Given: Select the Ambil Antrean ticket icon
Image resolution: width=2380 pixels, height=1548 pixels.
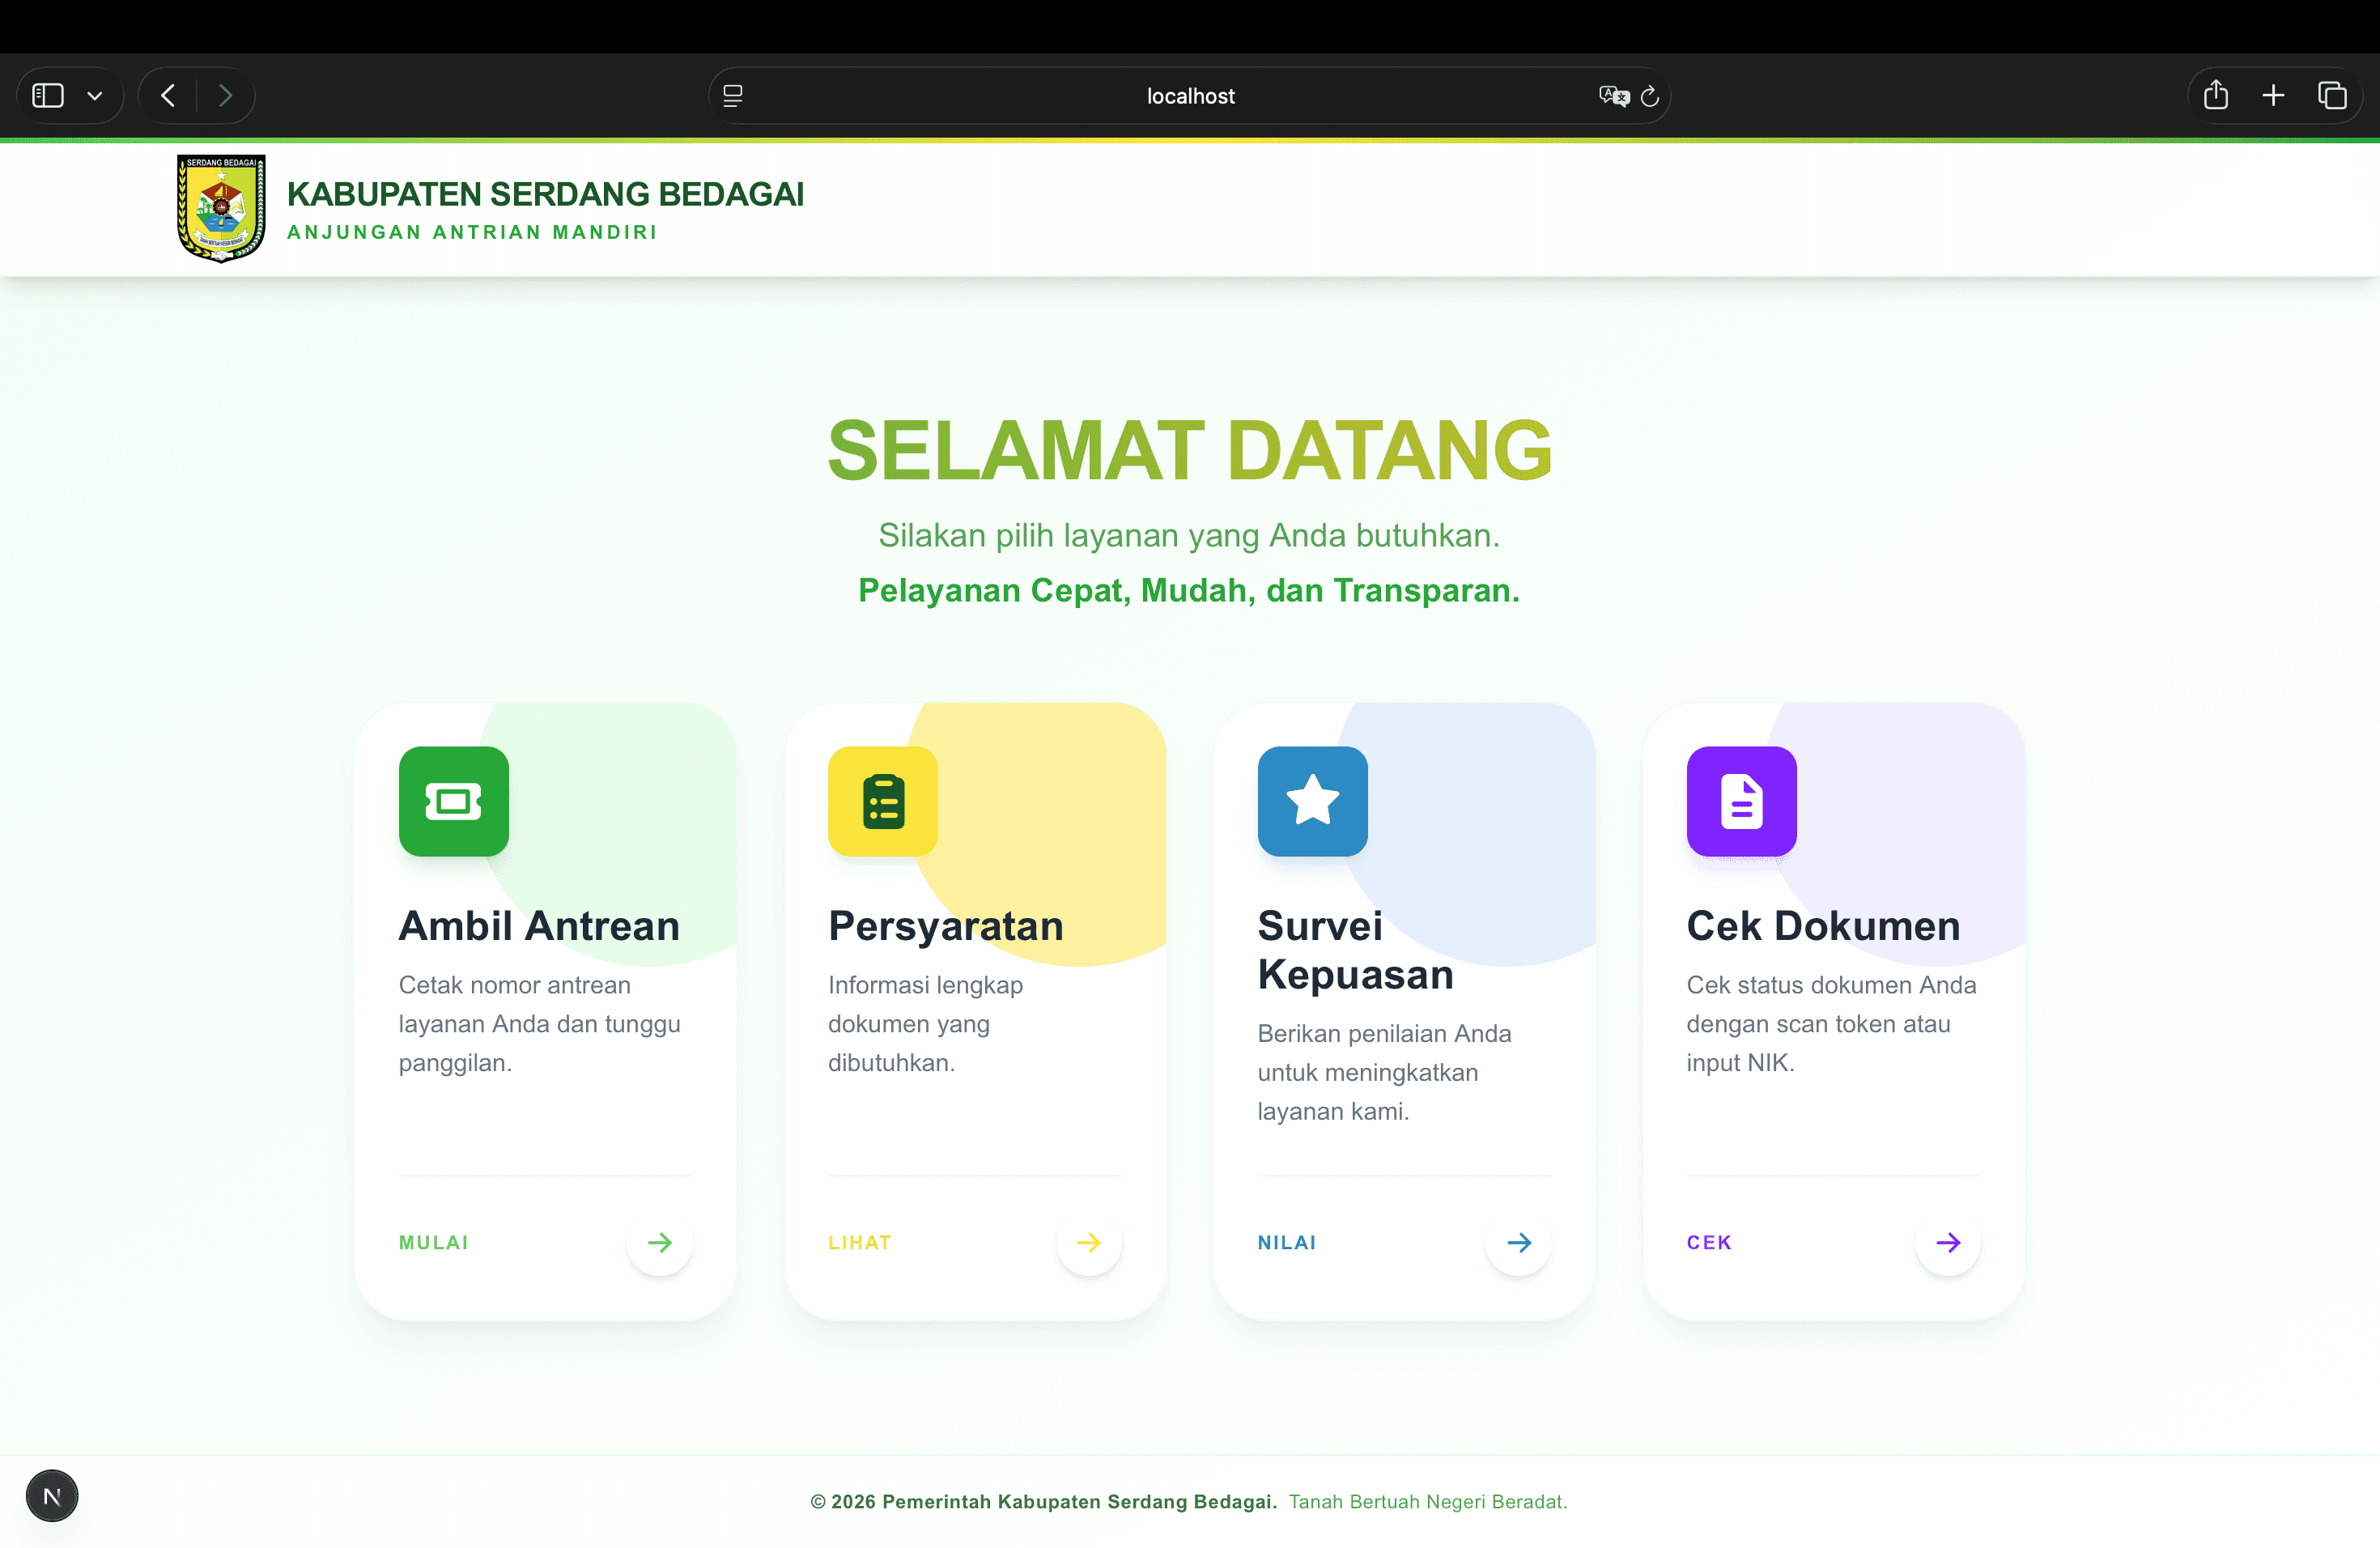Looking at the screenshot, I should (x=454, y=802).
